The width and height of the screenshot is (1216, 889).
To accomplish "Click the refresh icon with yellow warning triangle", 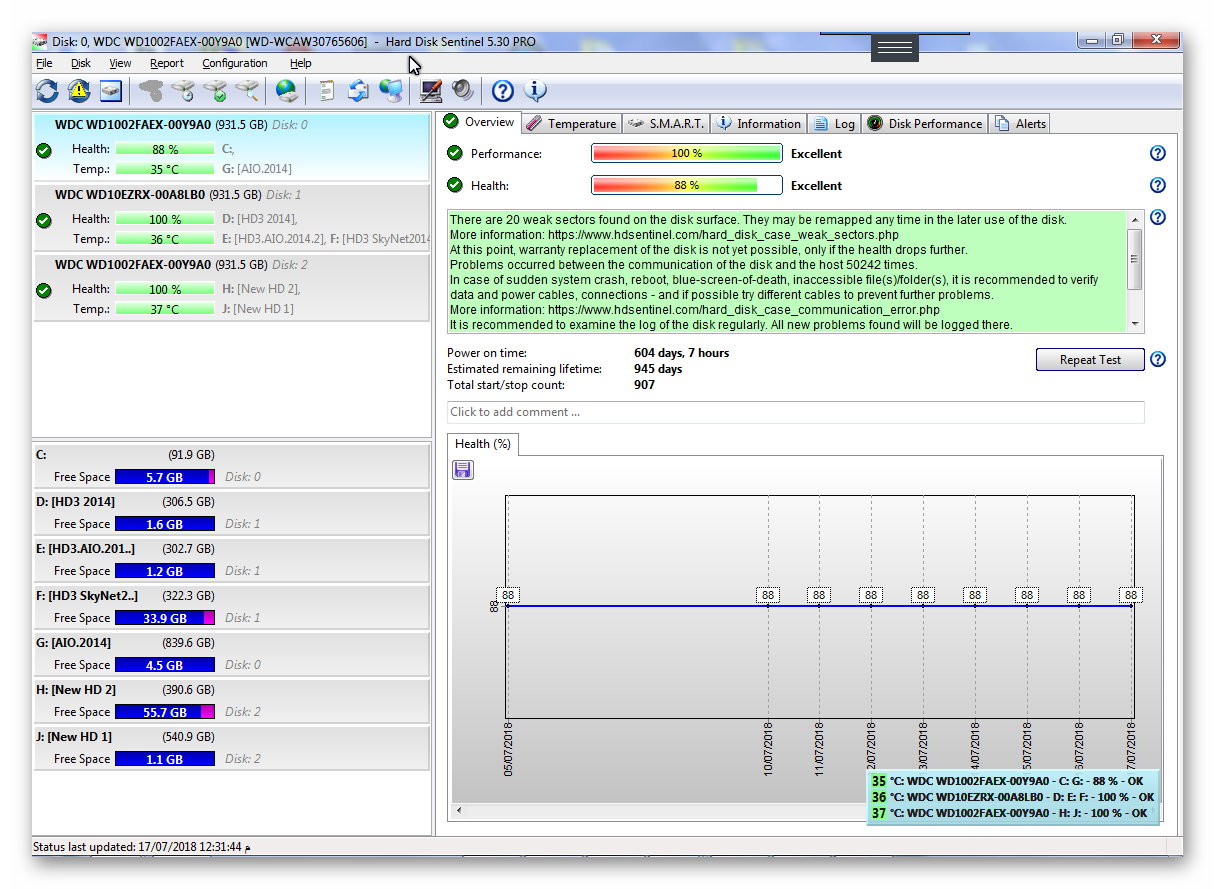I will 79,91.
